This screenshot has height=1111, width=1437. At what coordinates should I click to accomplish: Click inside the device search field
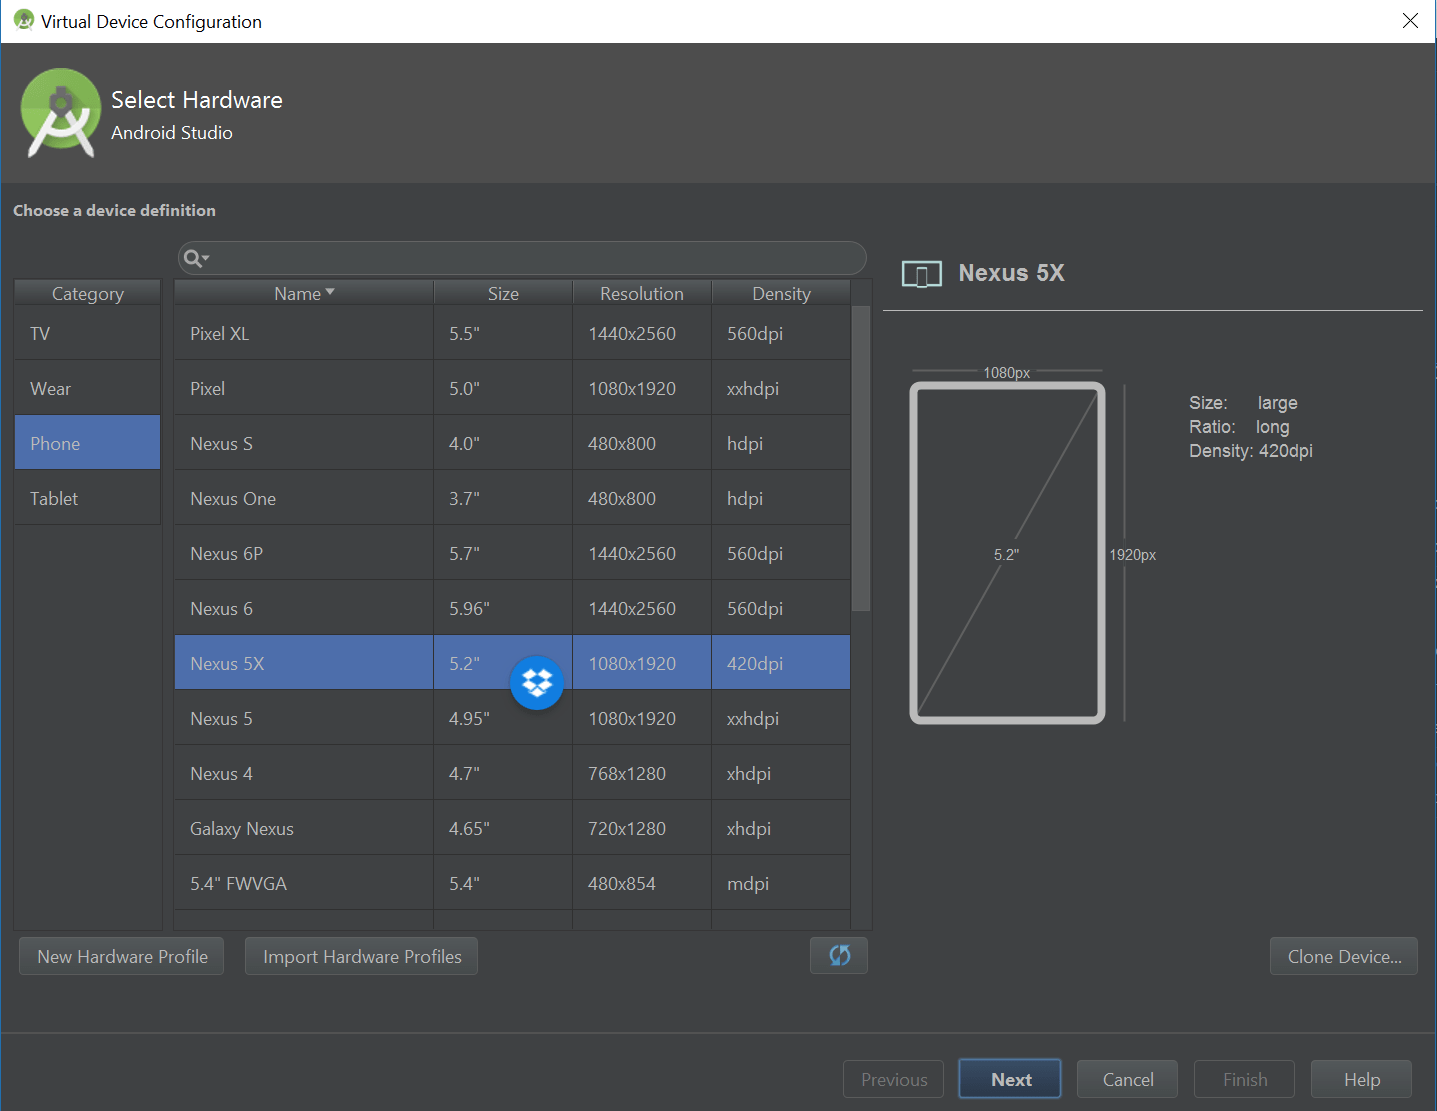[520, 257]
